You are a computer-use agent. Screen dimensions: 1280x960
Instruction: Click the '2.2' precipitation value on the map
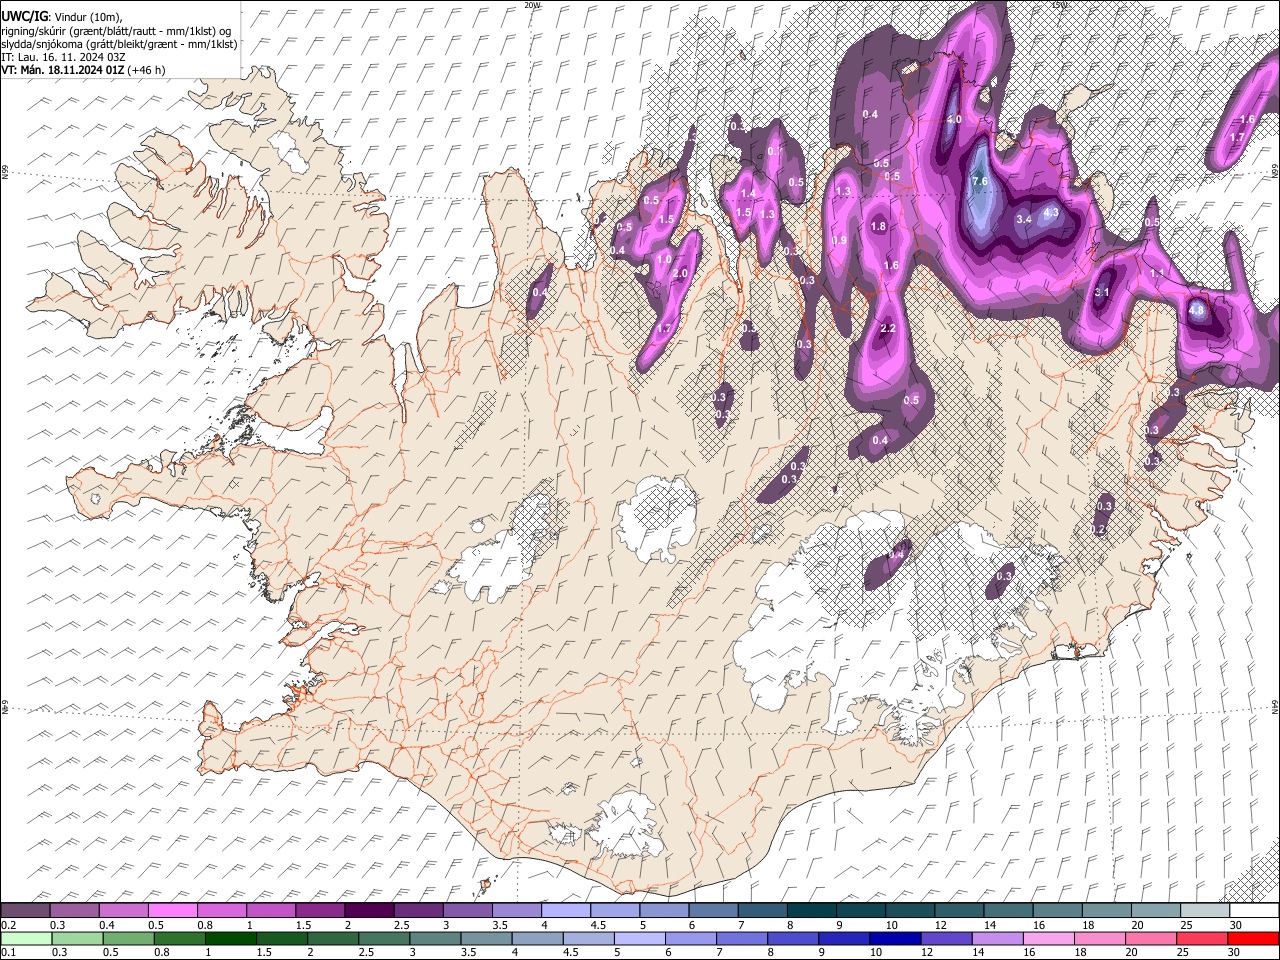click(887, 329)
